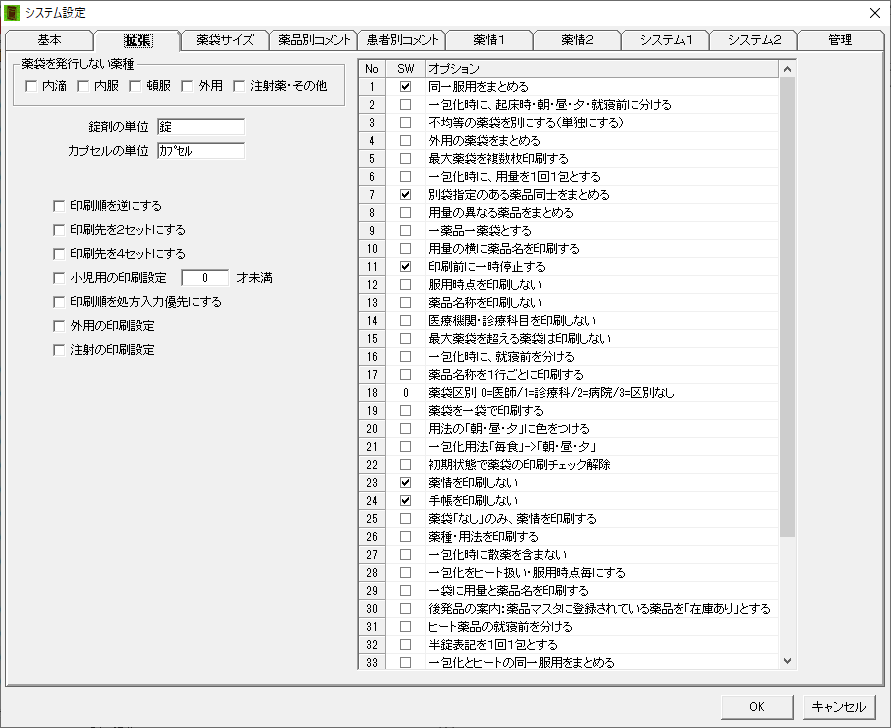Click the application icon in the title bar
The width and height of the screenshot is (891, 728).
point(12,12)
